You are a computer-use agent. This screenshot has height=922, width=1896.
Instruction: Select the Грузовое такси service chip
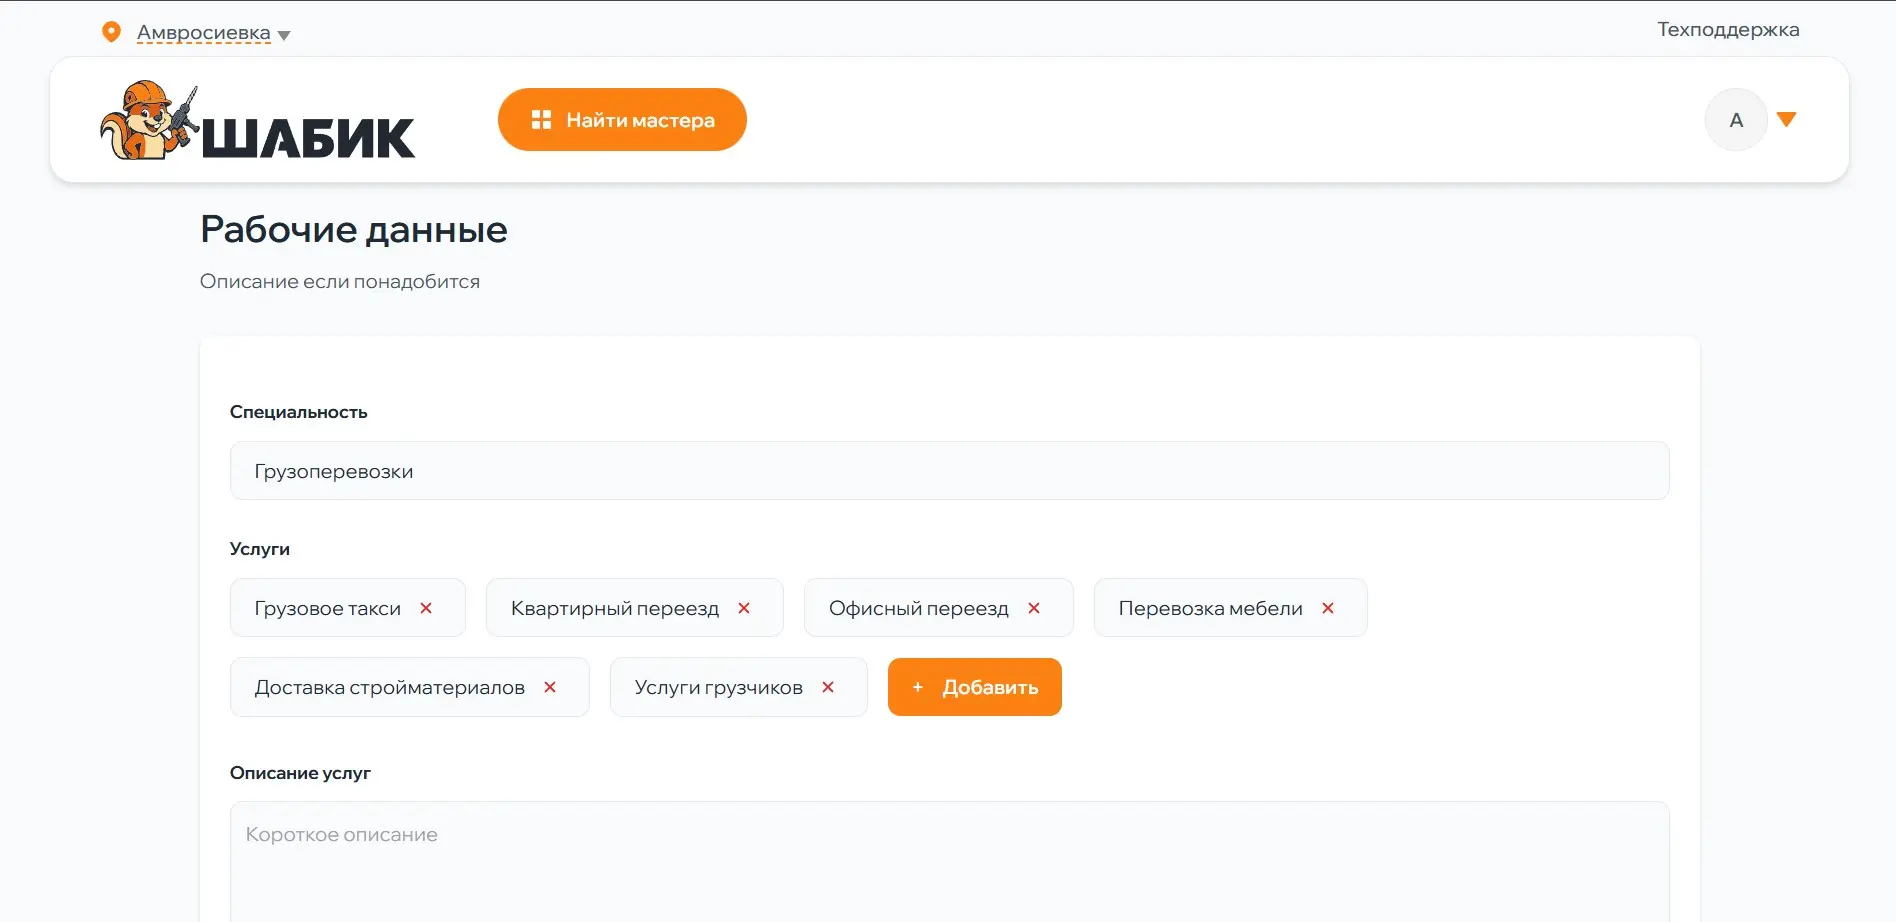tap(327, 608)
